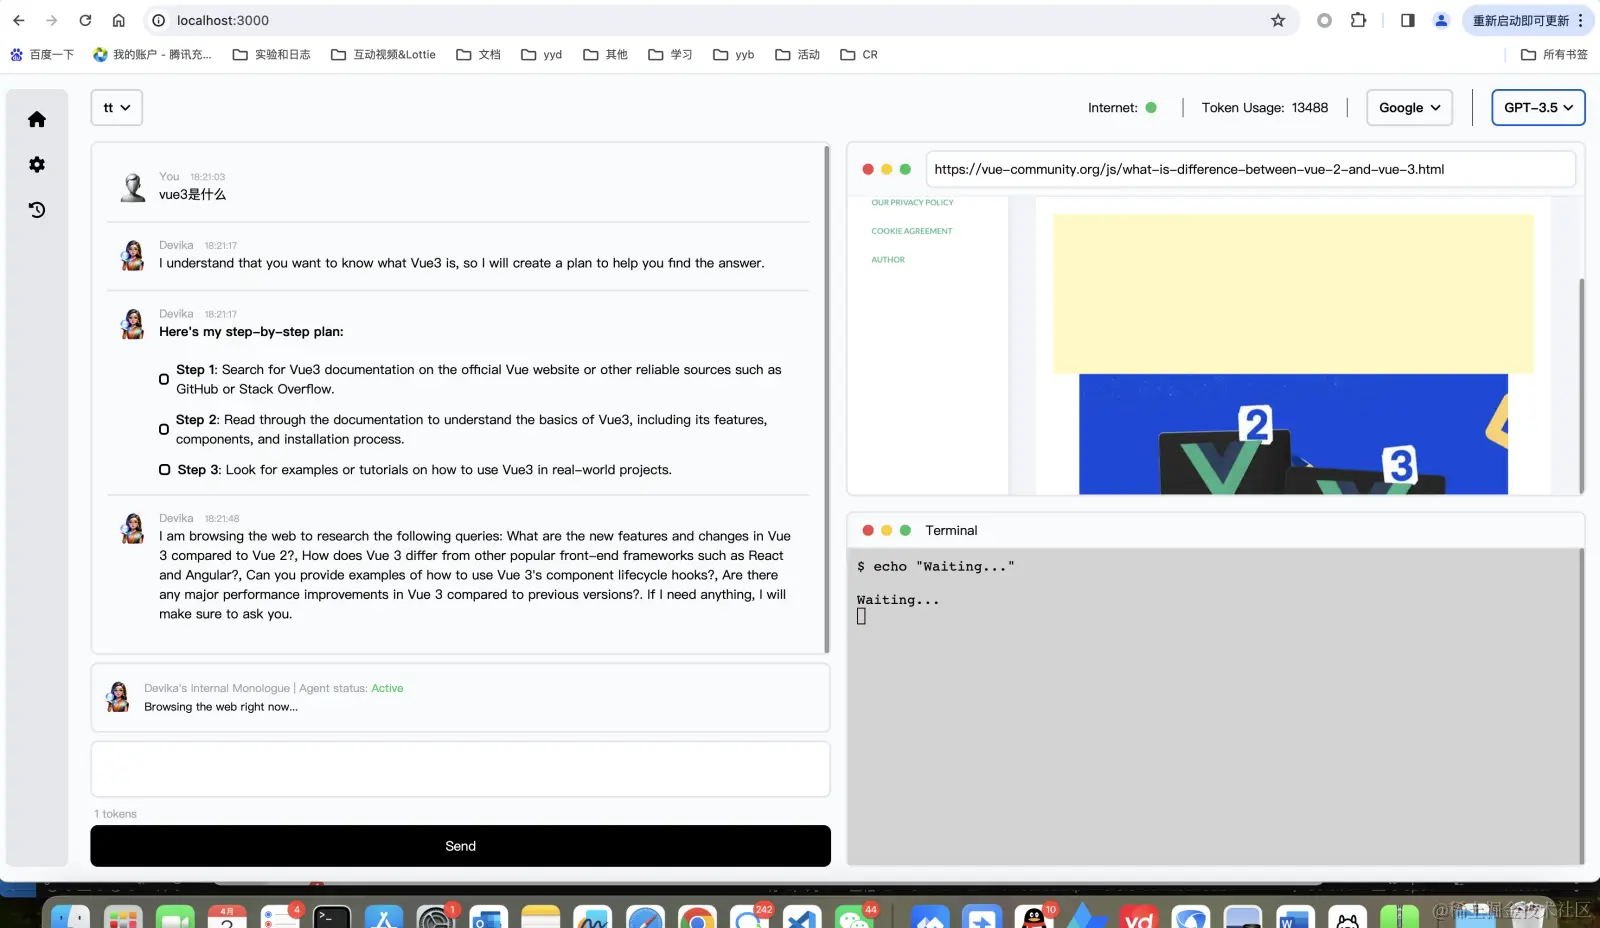Viewport: 1600px width, 928px height.
Task: Open Reminders from the dock
Action: pos(280,916)
